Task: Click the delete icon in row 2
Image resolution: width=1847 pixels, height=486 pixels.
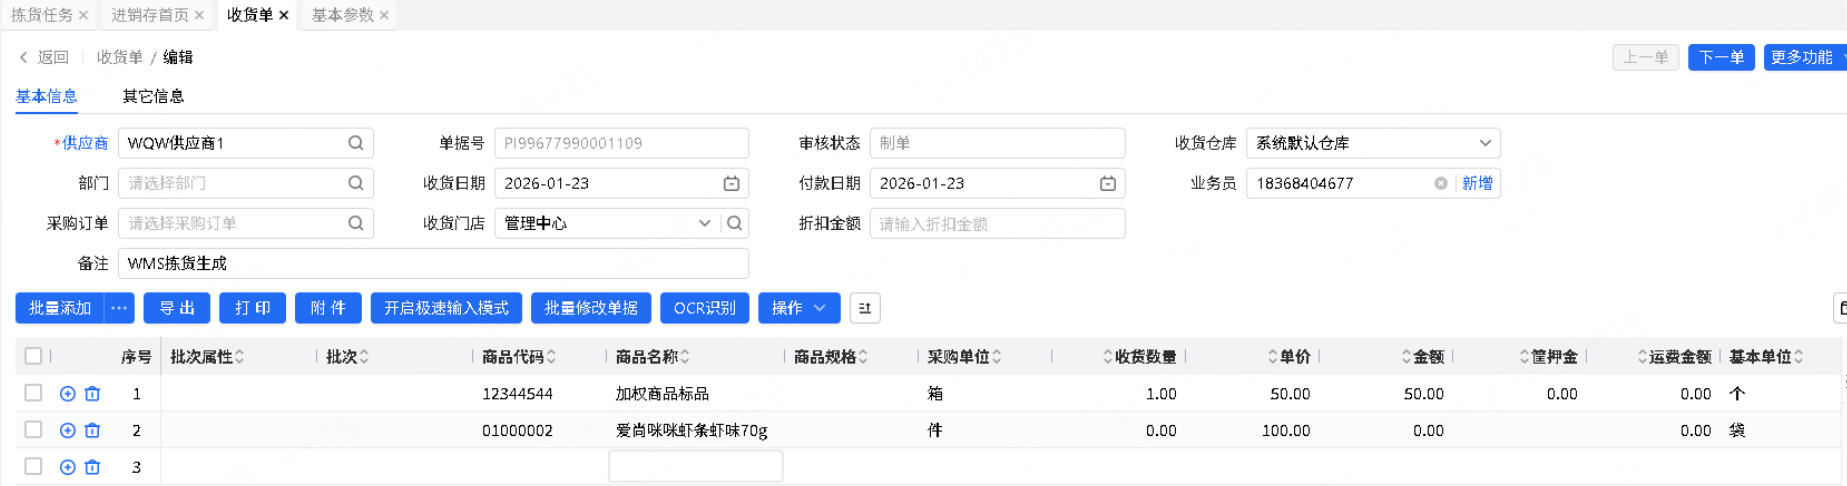Action: click(x=92, y=430)
